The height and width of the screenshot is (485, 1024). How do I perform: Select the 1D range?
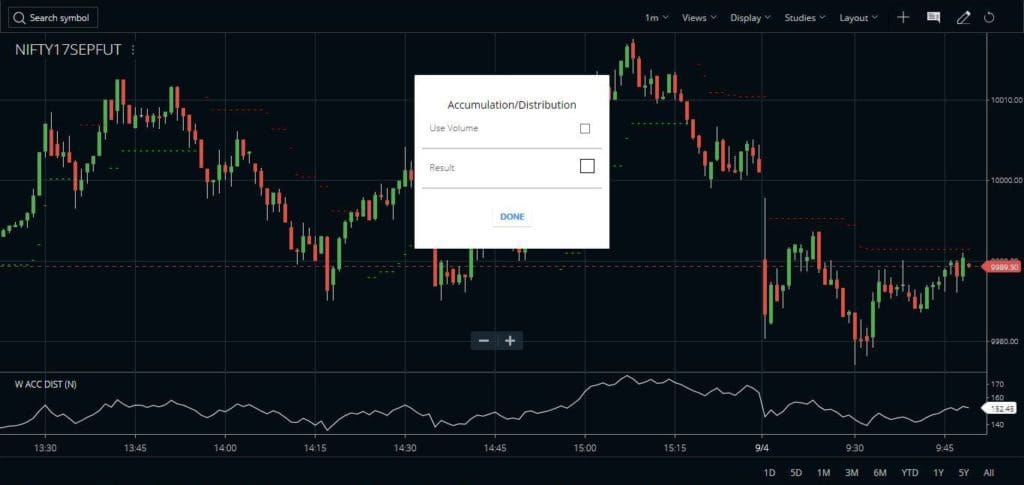(769, 473)
